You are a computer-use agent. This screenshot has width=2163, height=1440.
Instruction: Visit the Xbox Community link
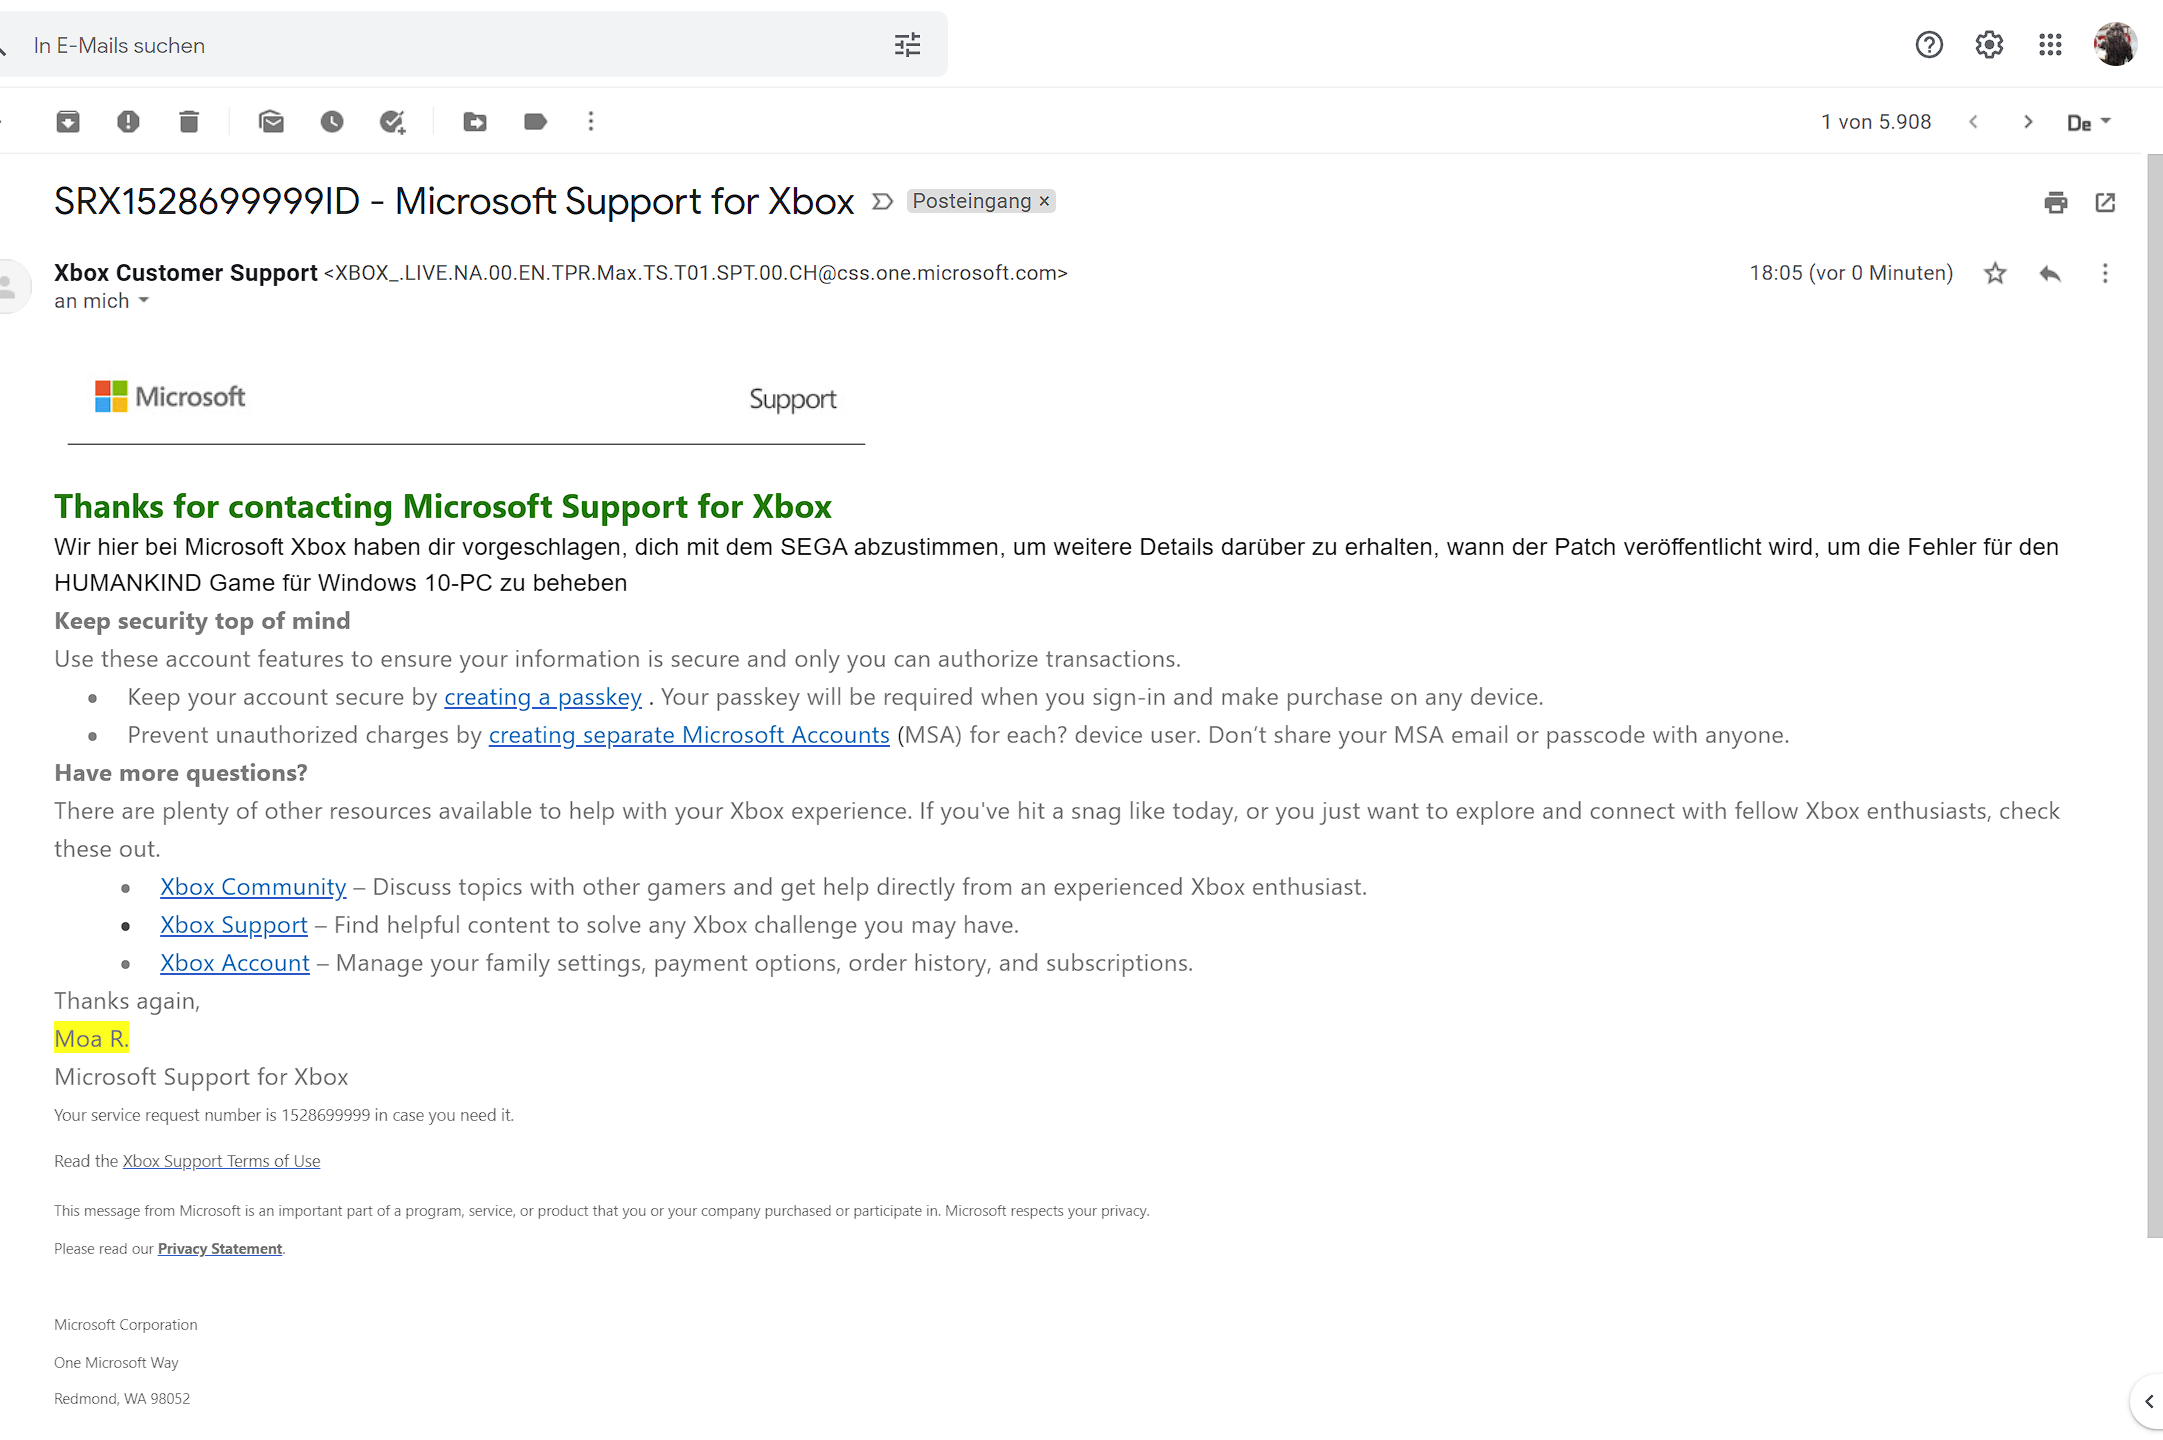252,886
